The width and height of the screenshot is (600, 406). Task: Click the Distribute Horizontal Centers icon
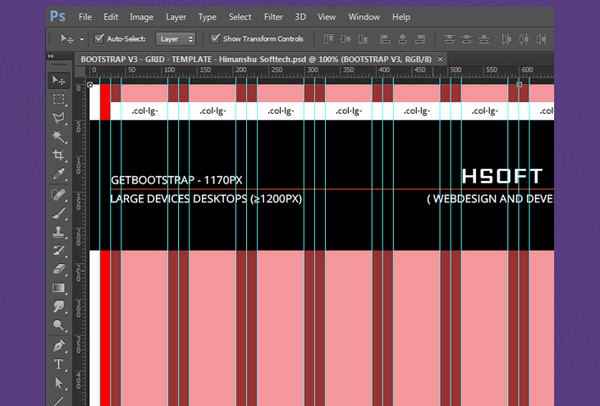[x=524, y=39]
